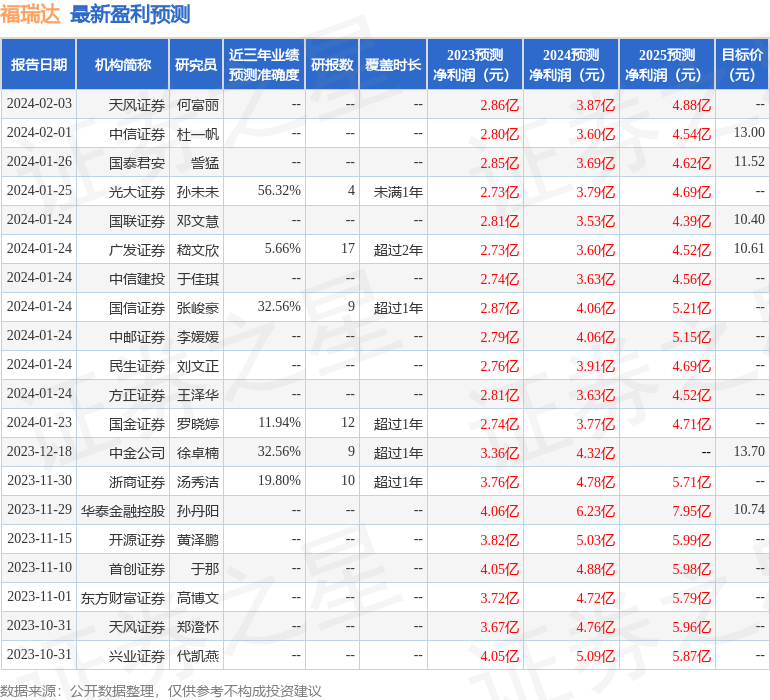The height and width of the screenshot is (700, 770).
Task: Click target price 10.40
Action: [x=749, y=220]
